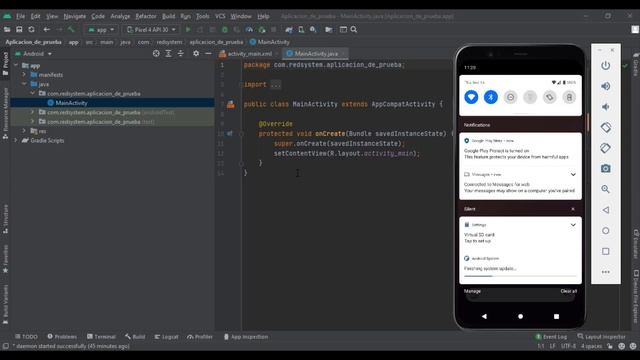Click Expand All in Project panel

168,53
